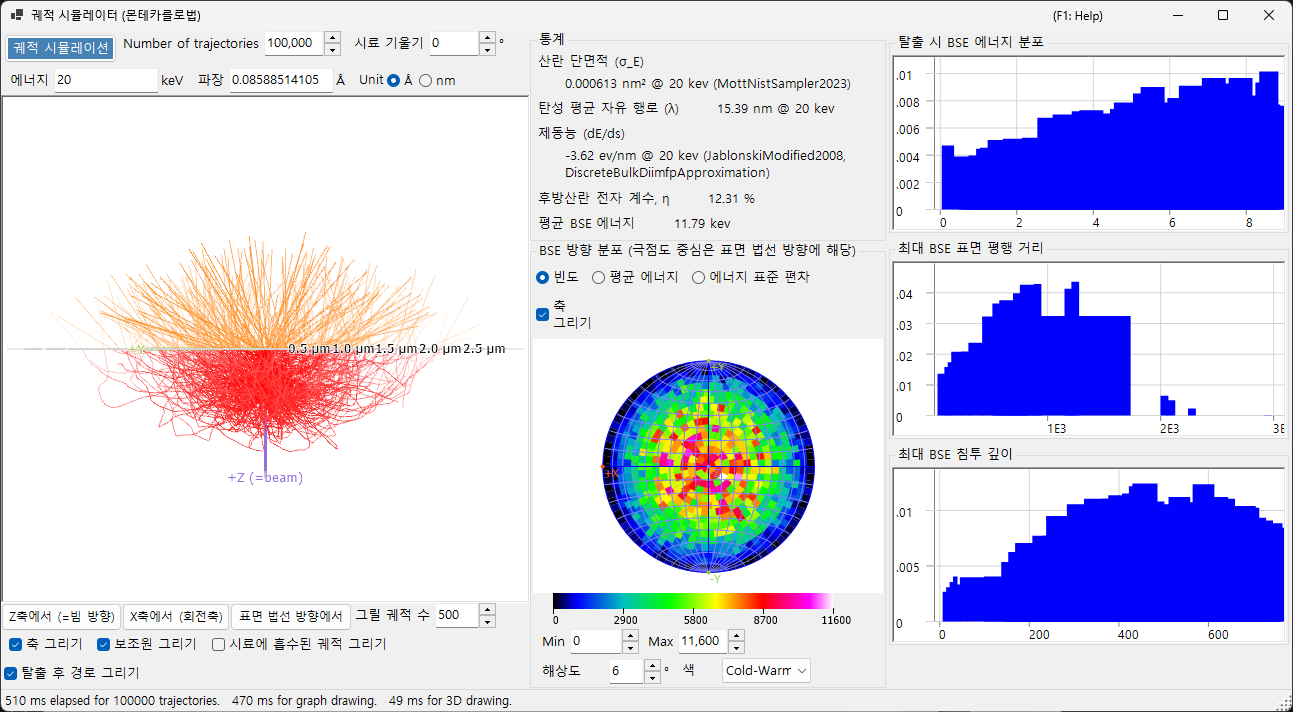1293x712 pixels.
Task: Edit the 해상도 resolution field
Action: coord(626,670)
